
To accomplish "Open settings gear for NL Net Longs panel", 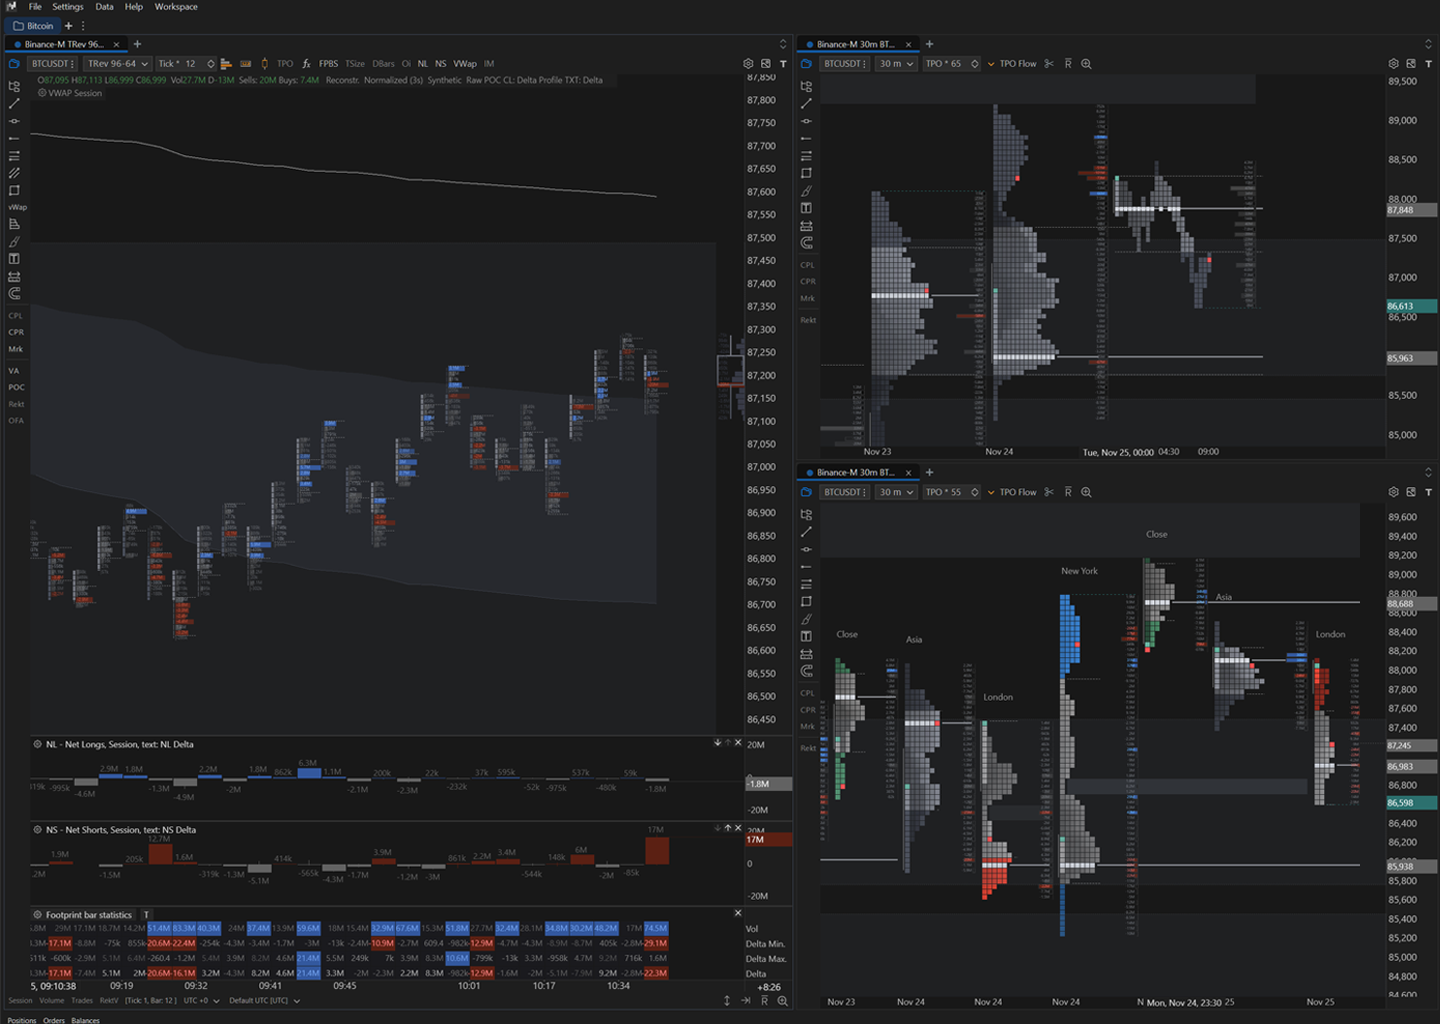I will [37, 744].
